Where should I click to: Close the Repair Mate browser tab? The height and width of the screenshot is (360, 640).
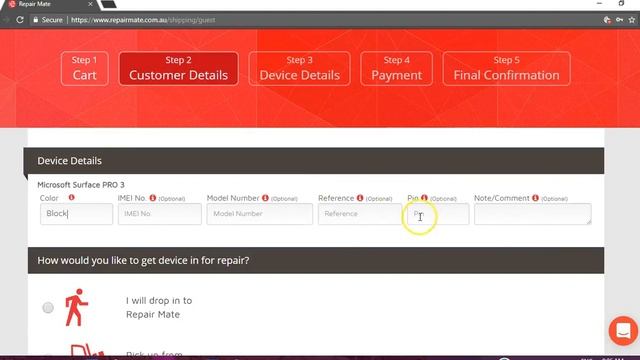point(90,4)
